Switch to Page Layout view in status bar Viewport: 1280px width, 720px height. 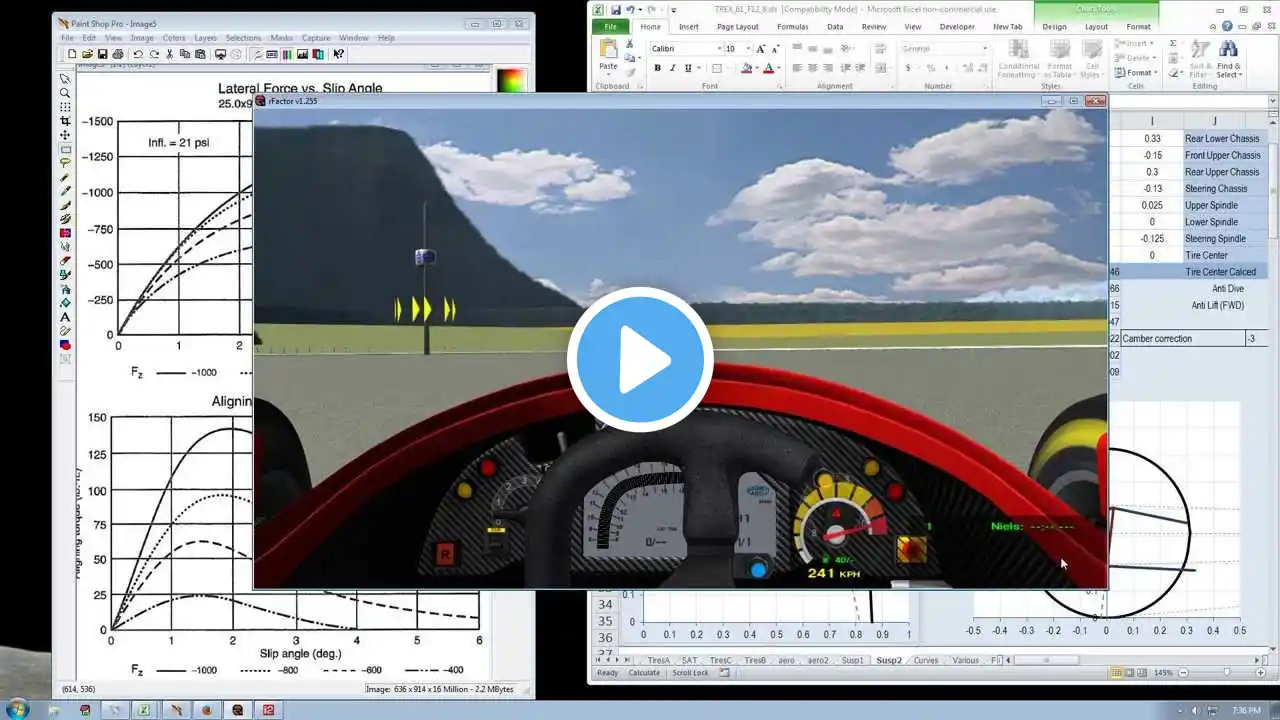click(1130, 673)
